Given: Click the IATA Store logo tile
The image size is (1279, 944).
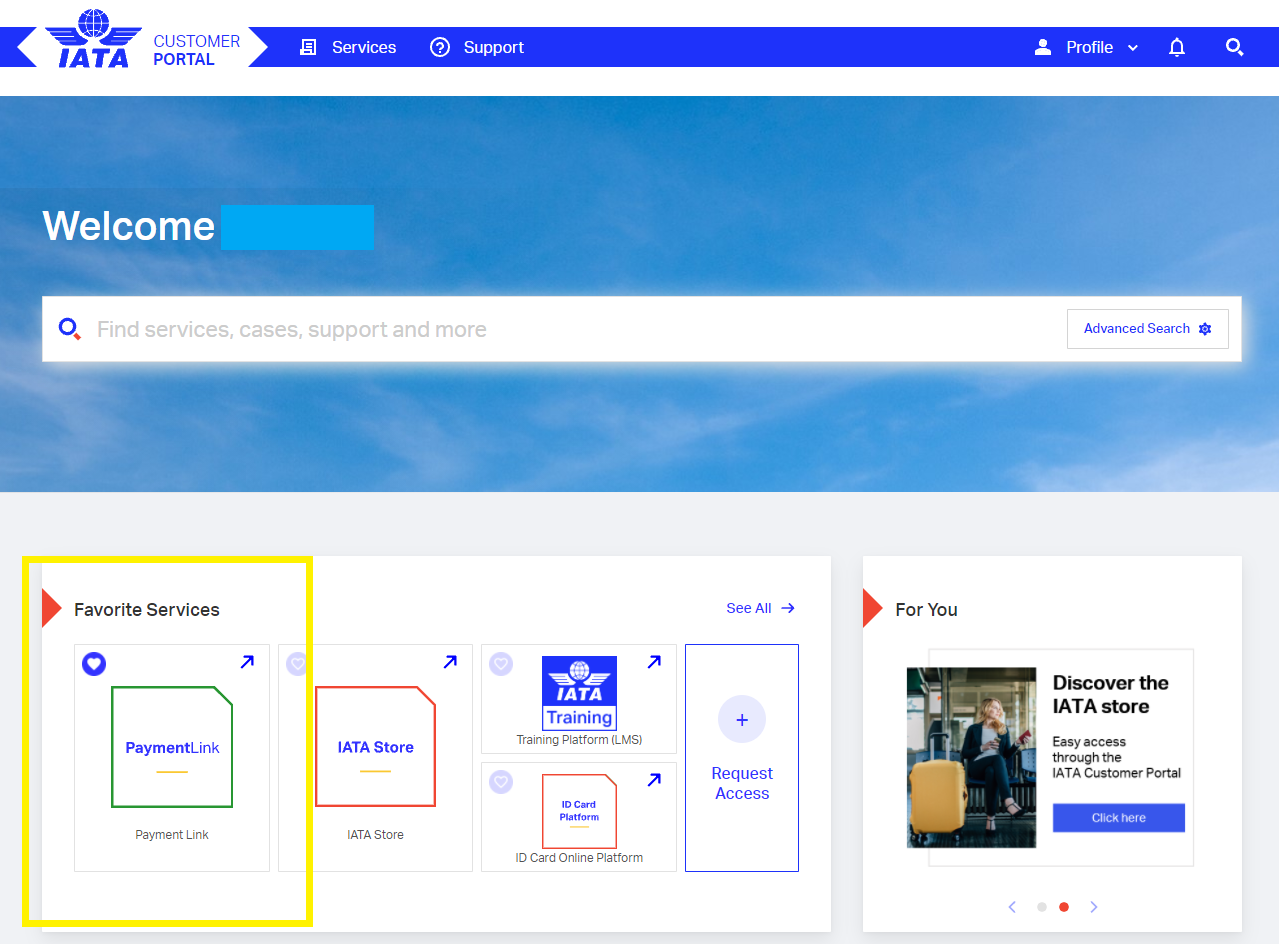Looking at the screenshot, I should [x=375, y=746].
